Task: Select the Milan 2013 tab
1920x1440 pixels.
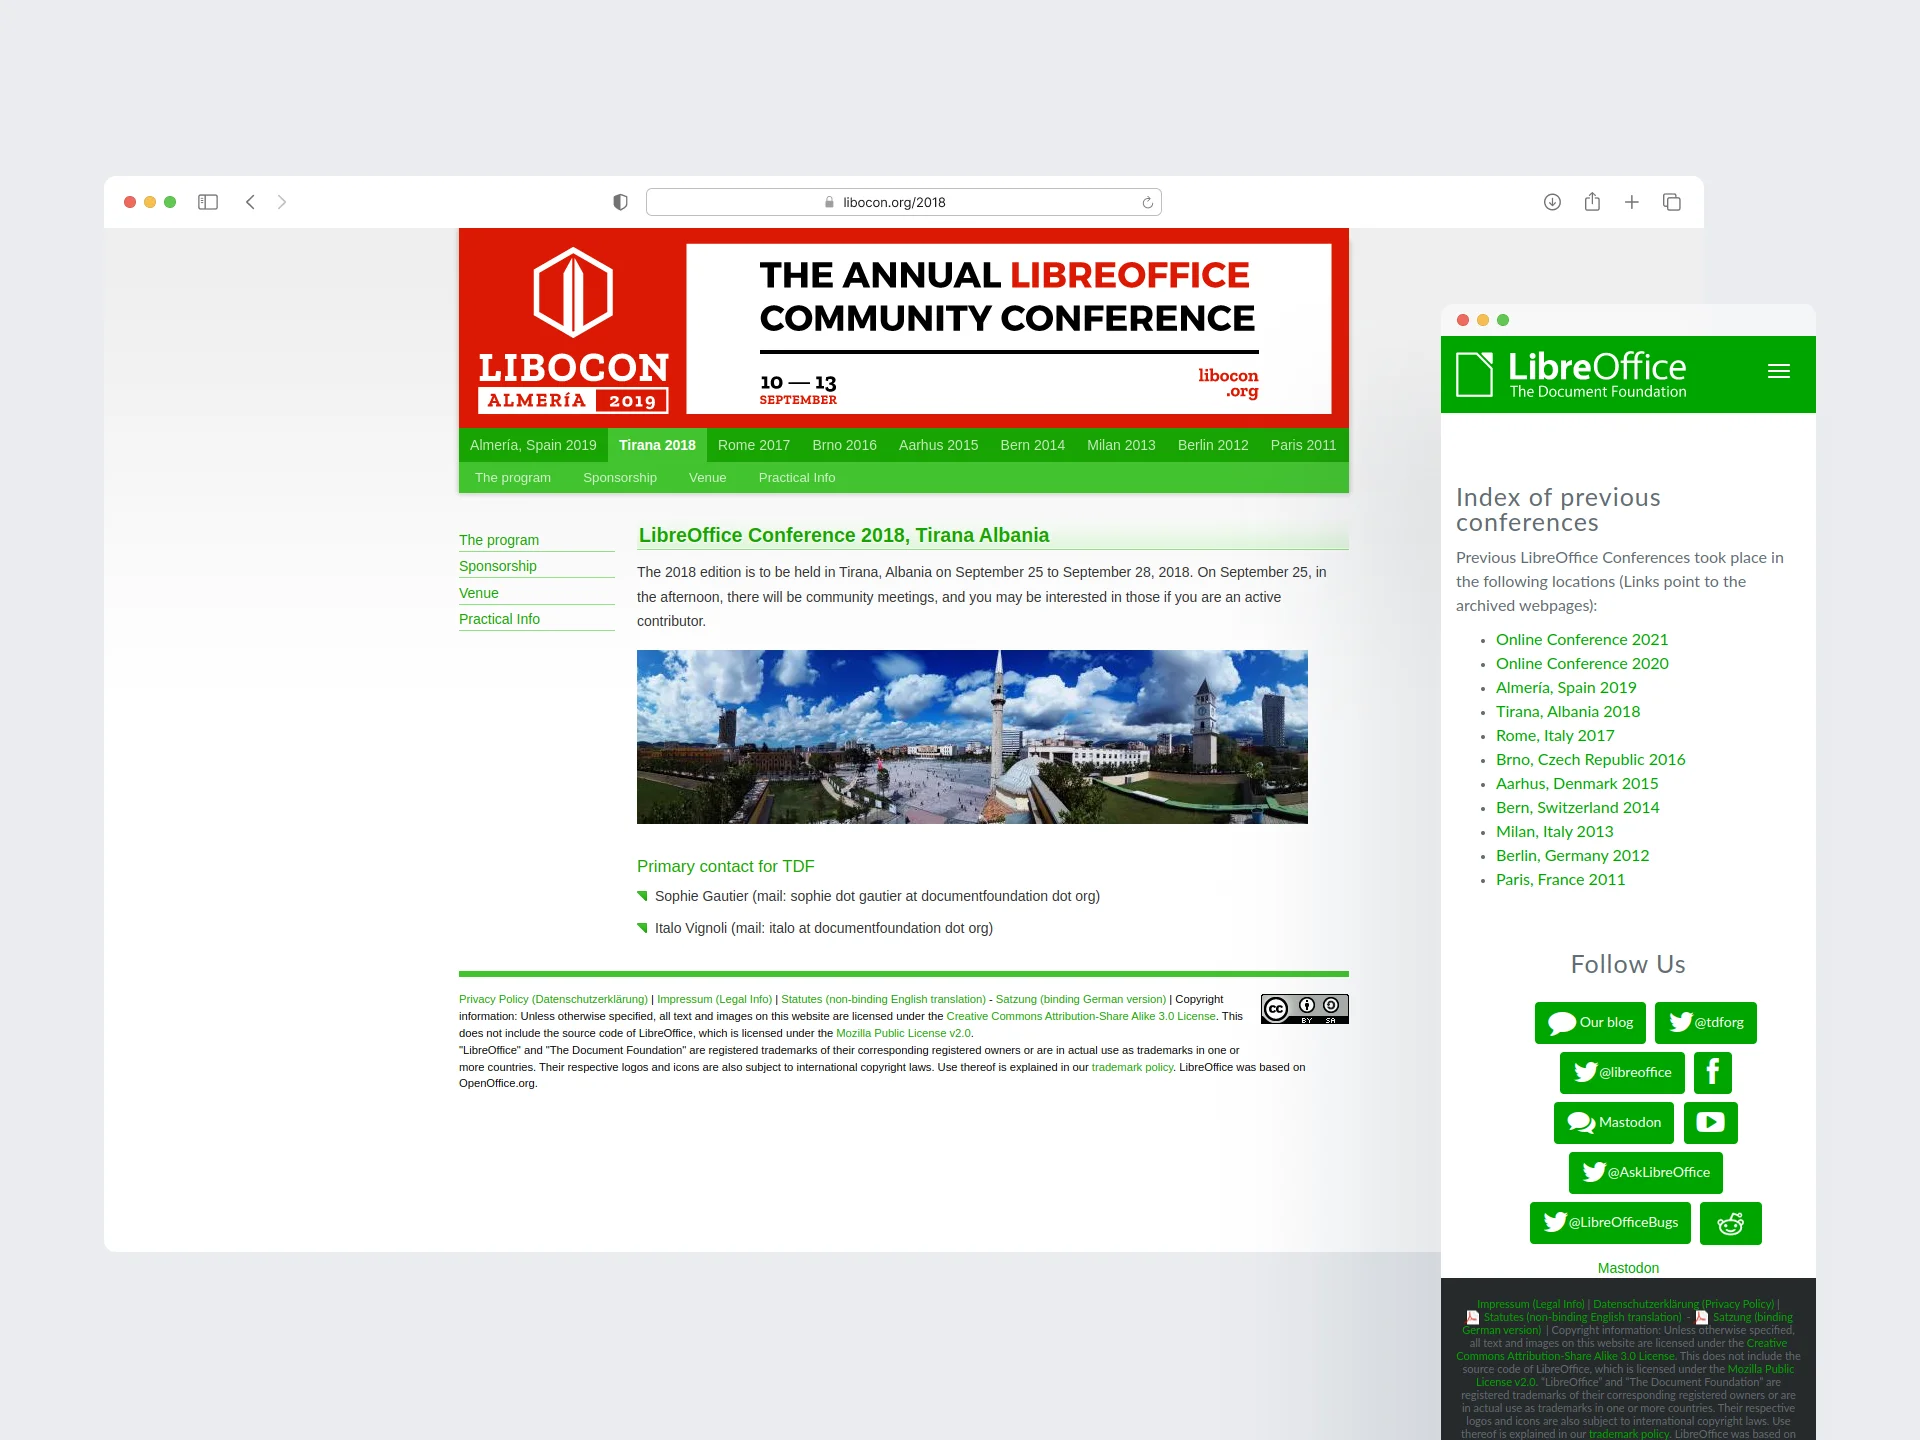Action: click(1121, 445)
